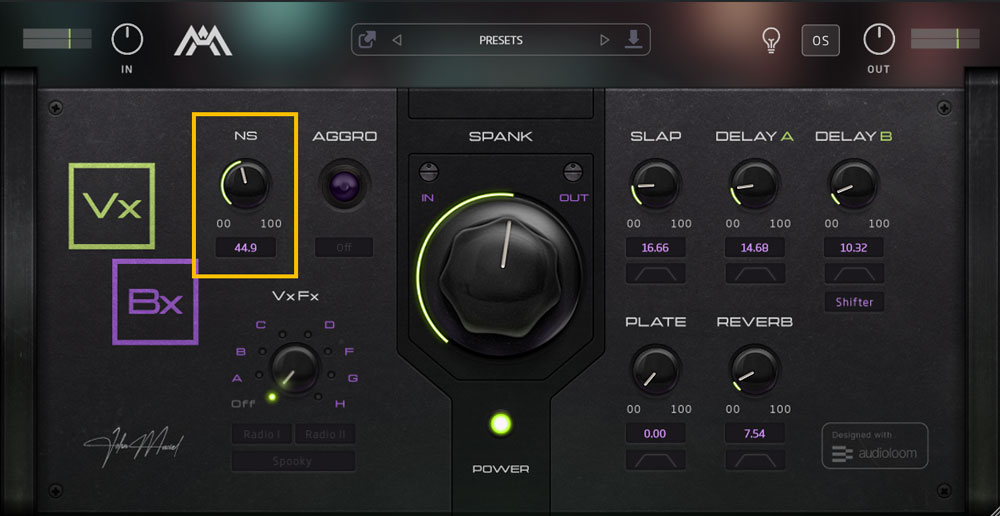Click the SLAP filter shape icon
This screenshot has width=1000, height=516.
click(655, 273)
